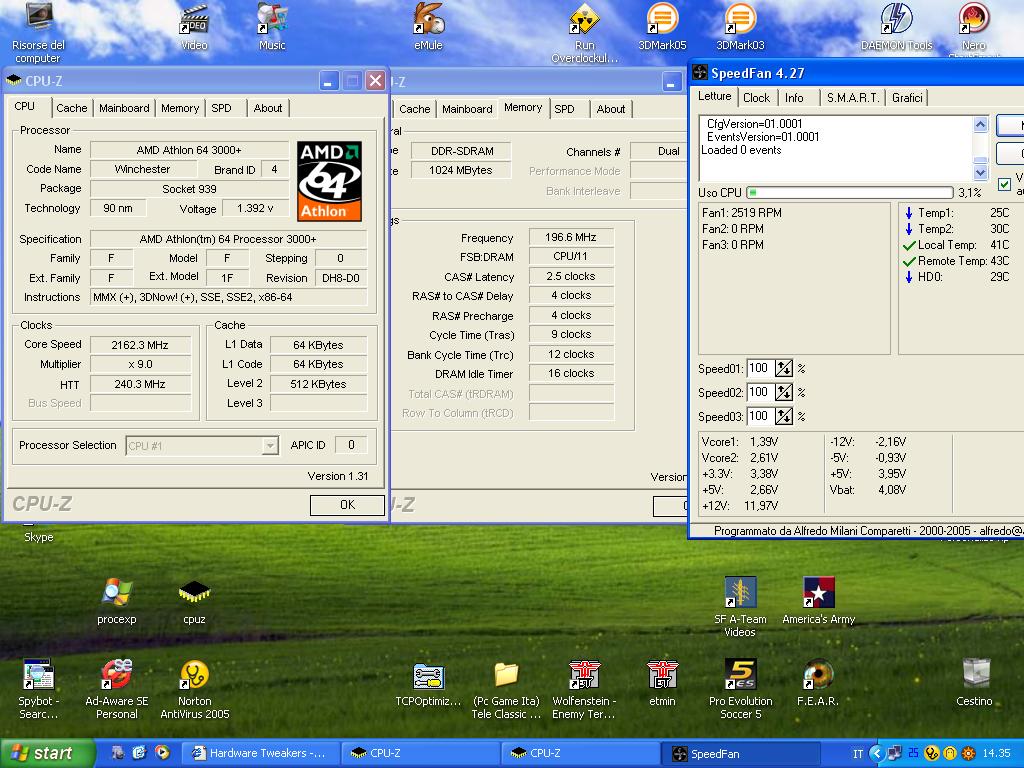1024x768 pixels.
Task: Adjust the Speed02 spinner in SpeedFan
Action: [x=784, y=392]
